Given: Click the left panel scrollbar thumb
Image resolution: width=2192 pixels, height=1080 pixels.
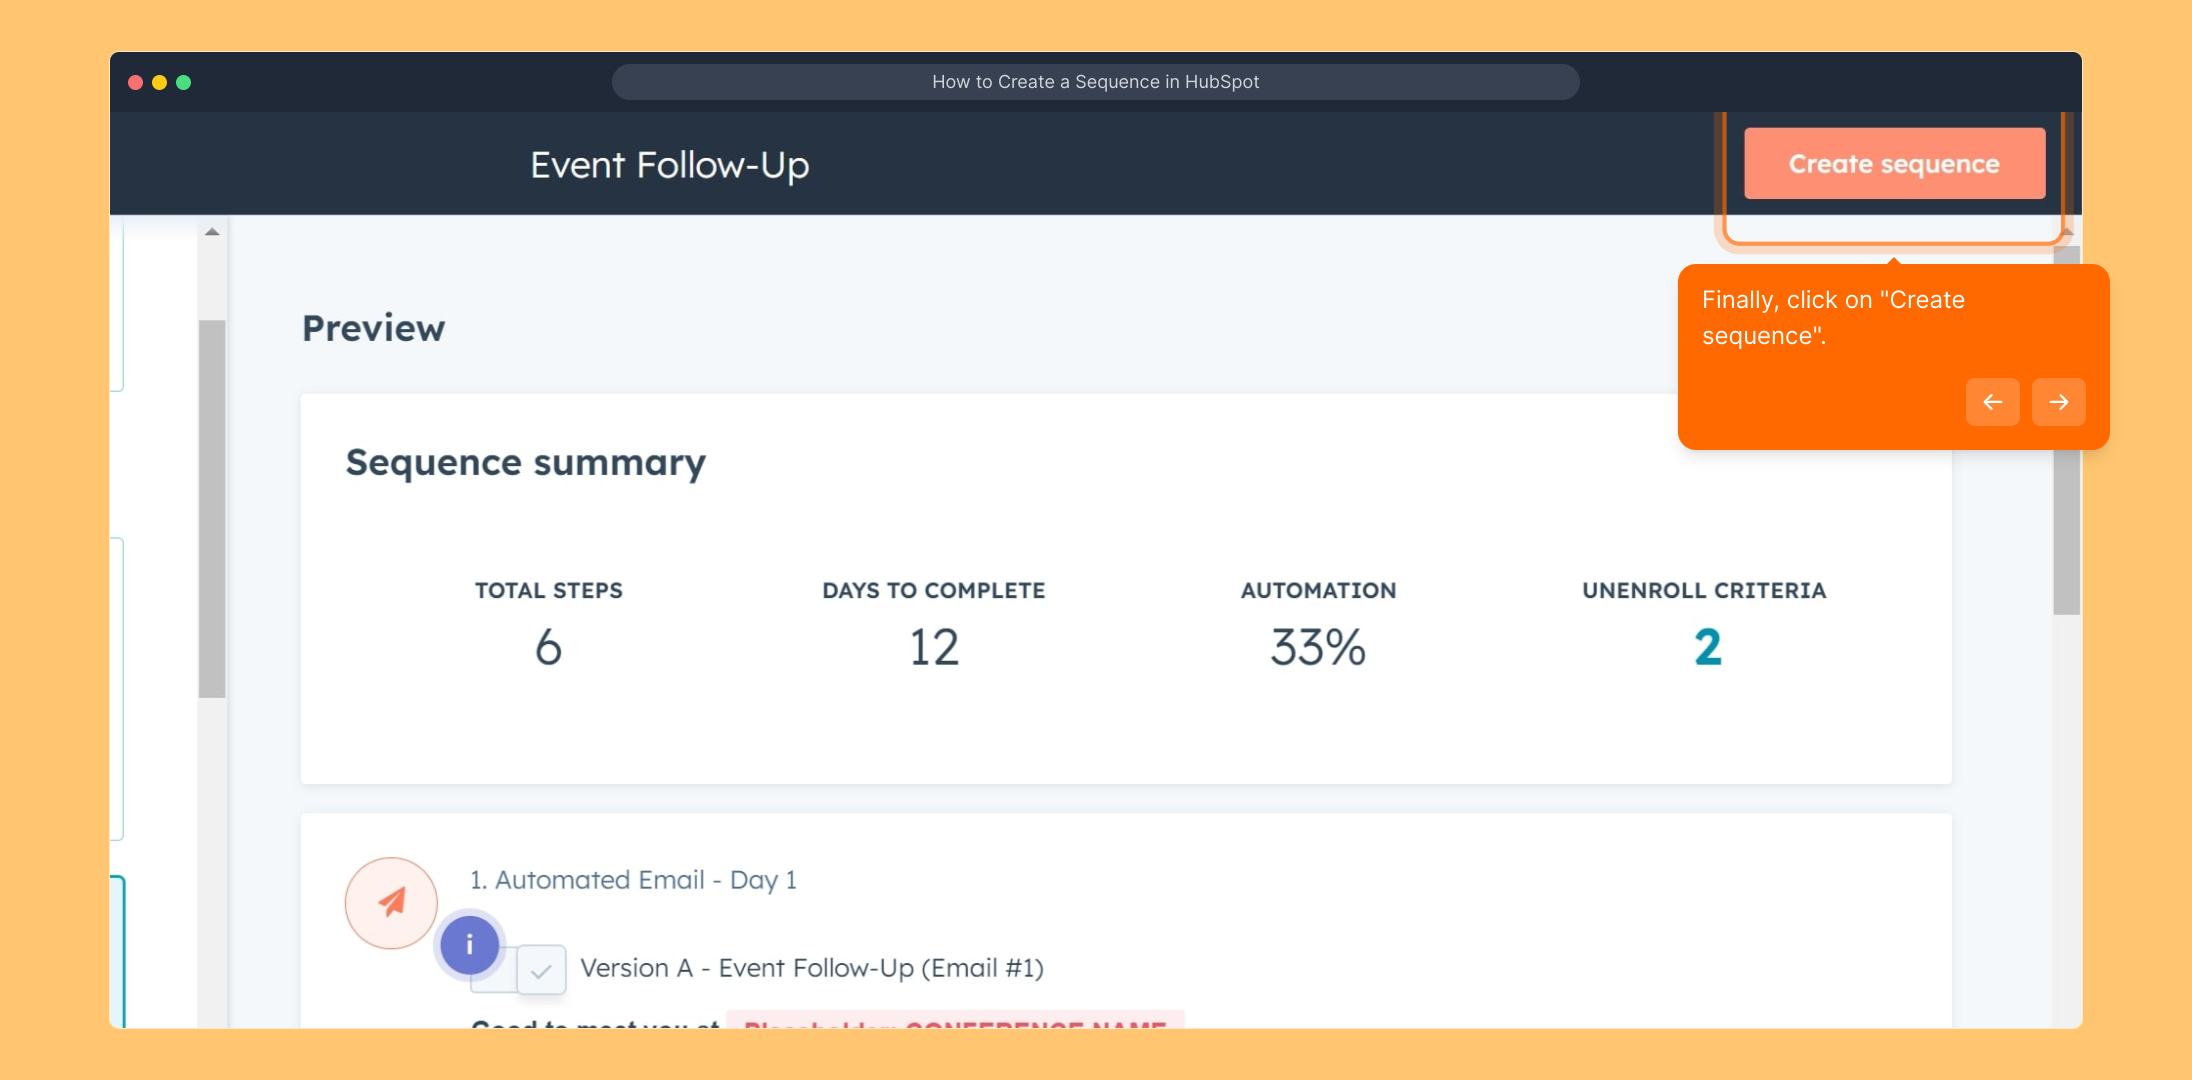Looking at the screenshot, I should (x=212, y=508).
